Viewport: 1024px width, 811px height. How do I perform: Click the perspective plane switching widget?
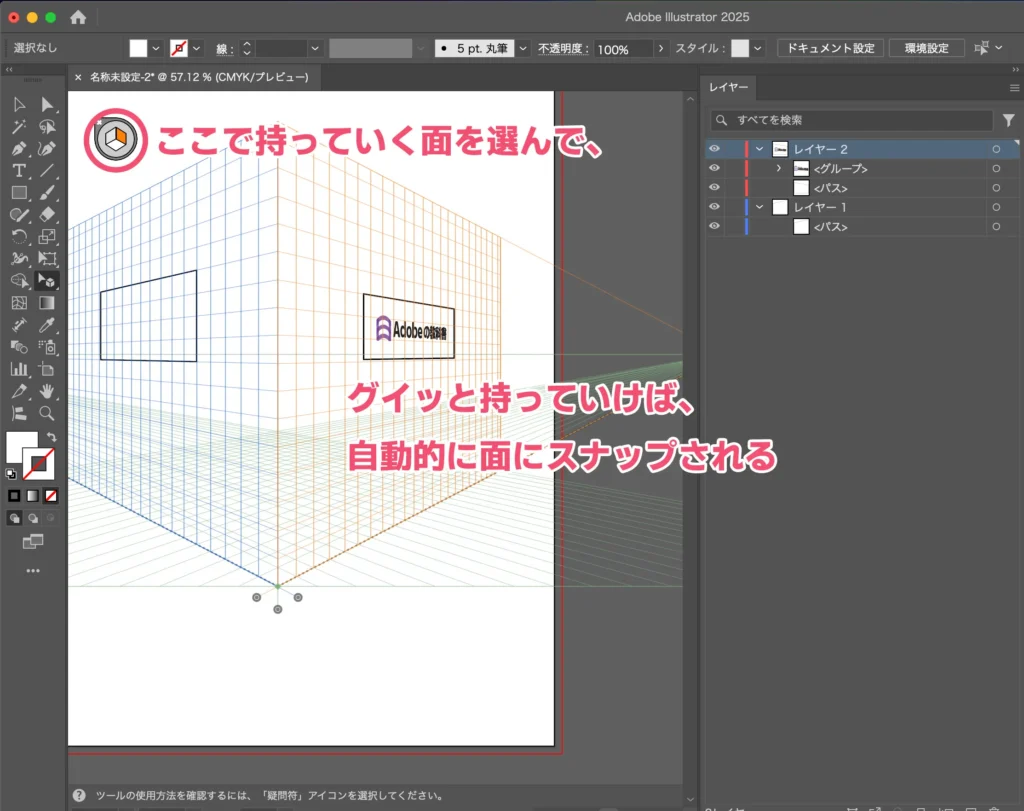[115, 140]
